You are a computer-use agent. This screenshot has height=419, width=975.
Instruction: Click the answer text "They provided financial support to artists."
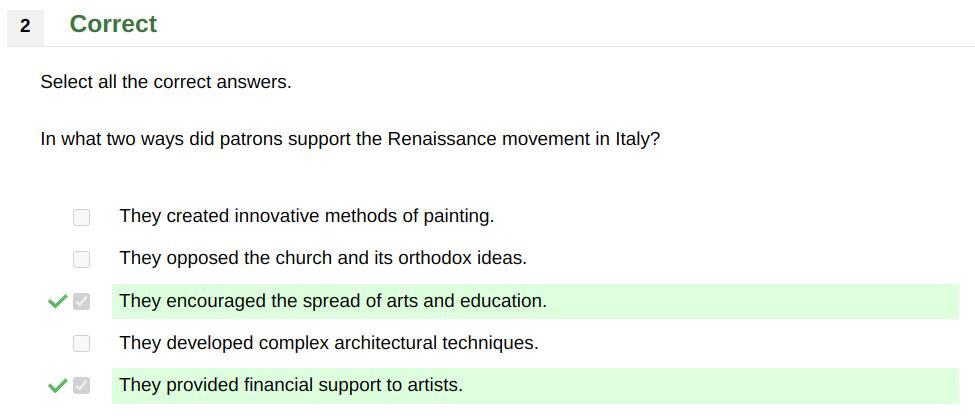[x=290, y=385]
